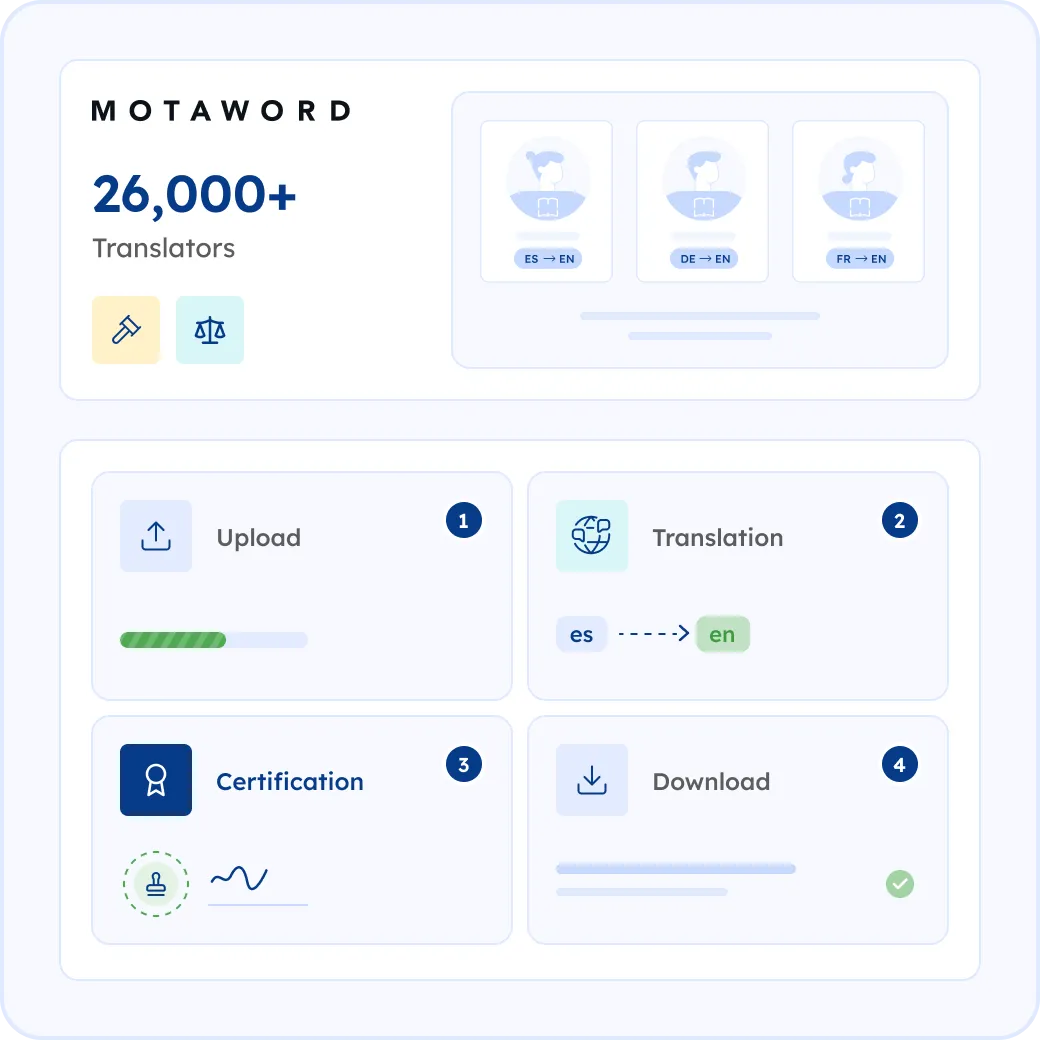Select the certification ribbon badge icon
The image size is (1040, 1040).
pyautogui.click(x=156, y=780)
